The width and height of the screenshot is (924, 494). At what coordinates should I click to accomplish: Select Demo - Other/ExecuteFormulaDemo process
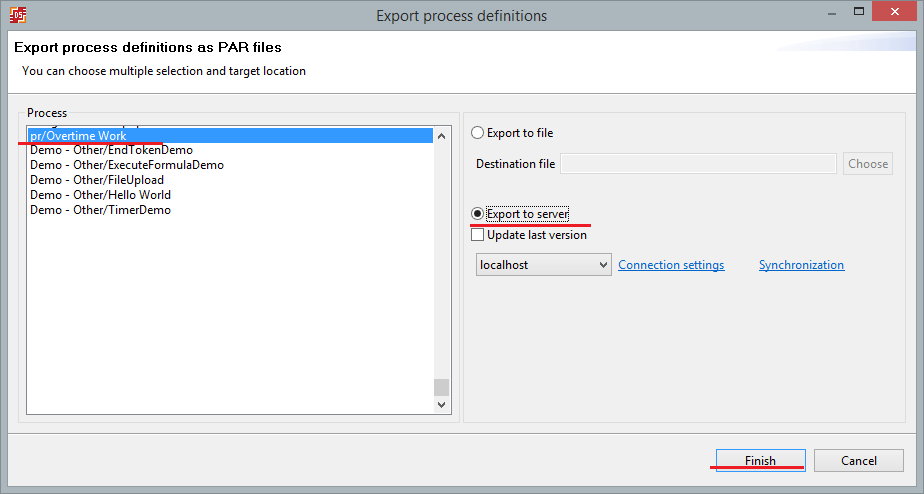(127, 165)
